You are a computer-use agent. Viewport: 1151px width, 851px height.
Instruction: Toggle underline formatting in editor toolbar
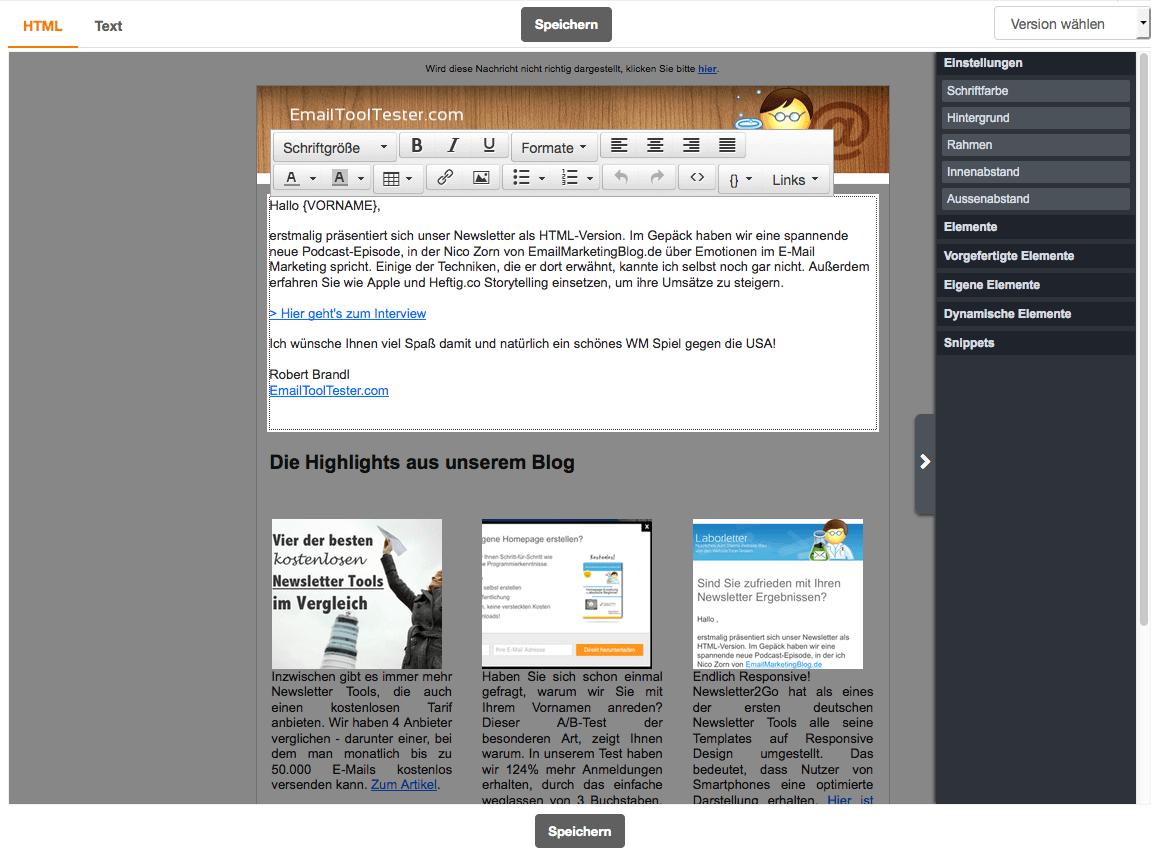pyautogui.click(x=489, y=146)
